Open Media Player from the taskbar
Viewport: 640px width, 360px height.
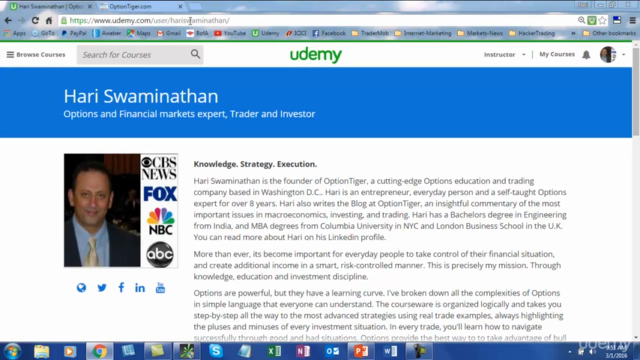(70, 351)
